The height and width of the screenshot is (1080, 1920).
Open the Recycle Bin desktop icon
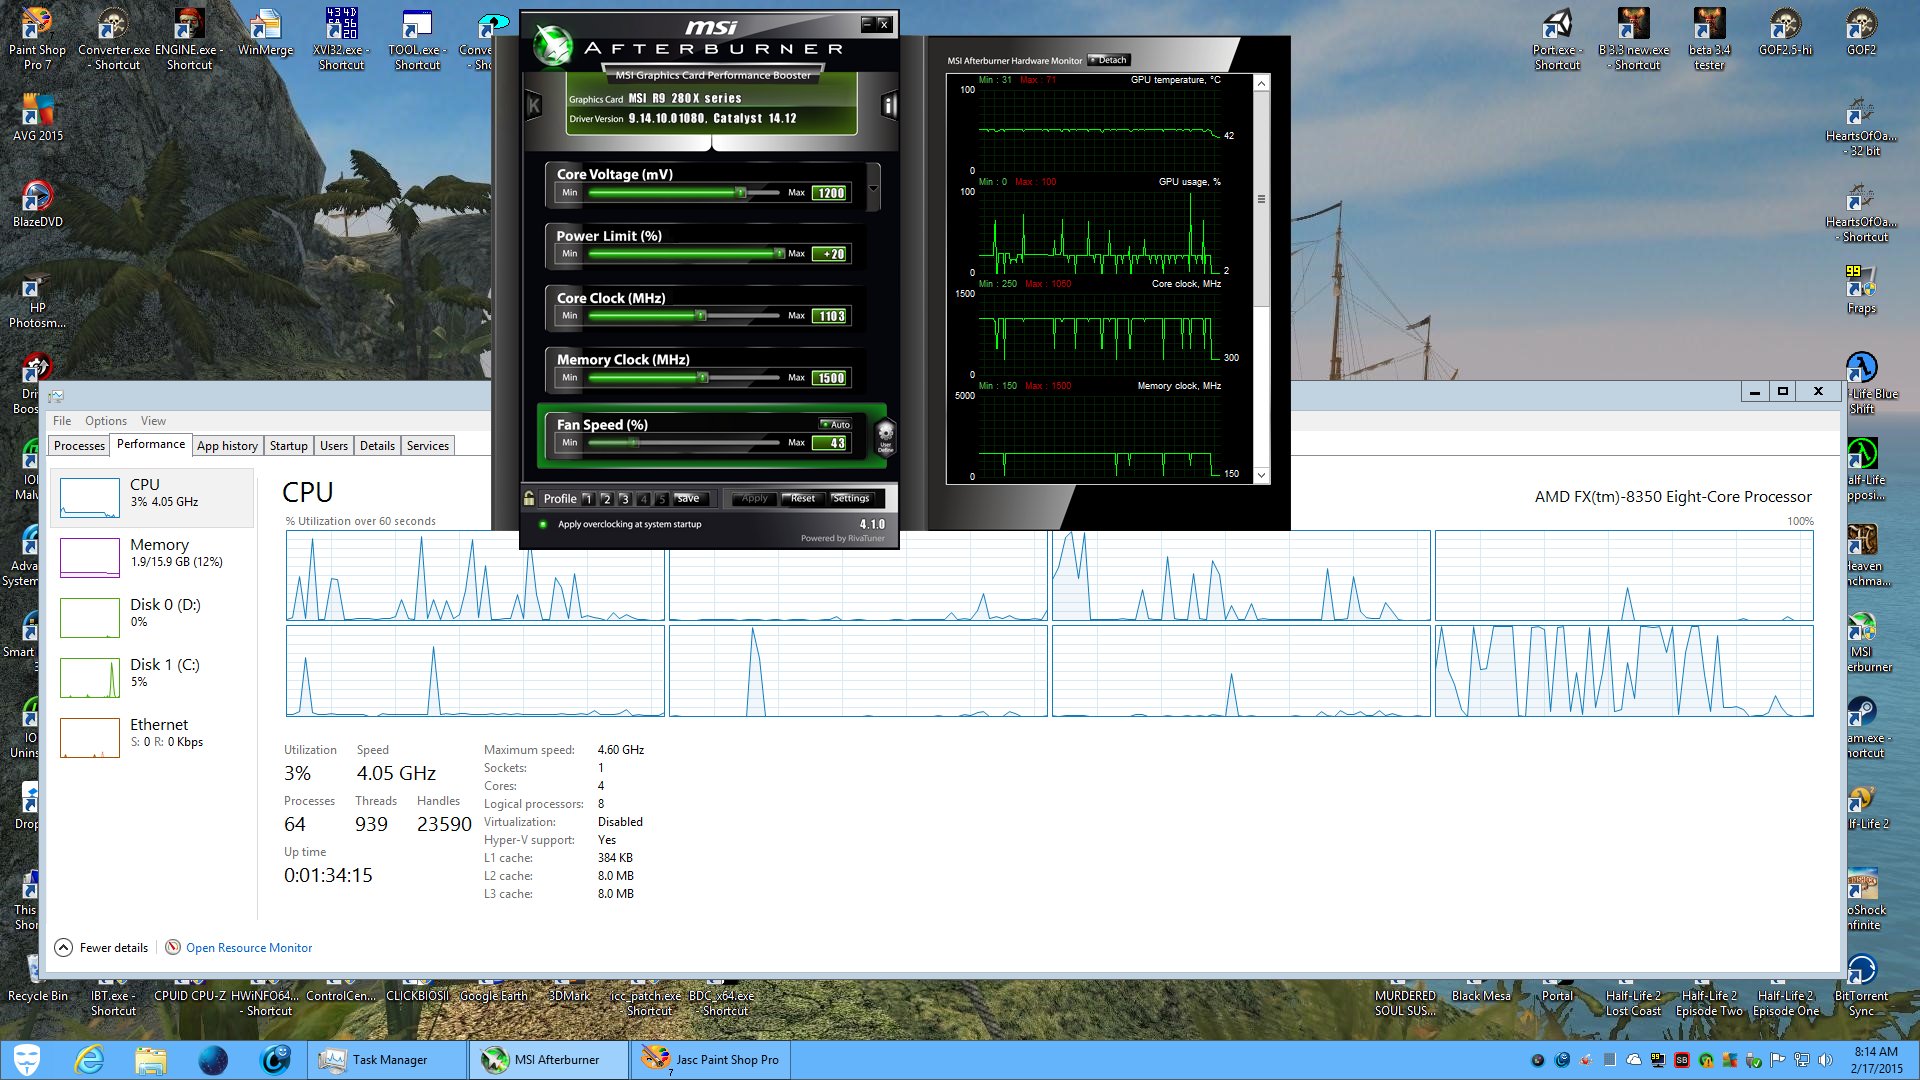pos(37,980)
